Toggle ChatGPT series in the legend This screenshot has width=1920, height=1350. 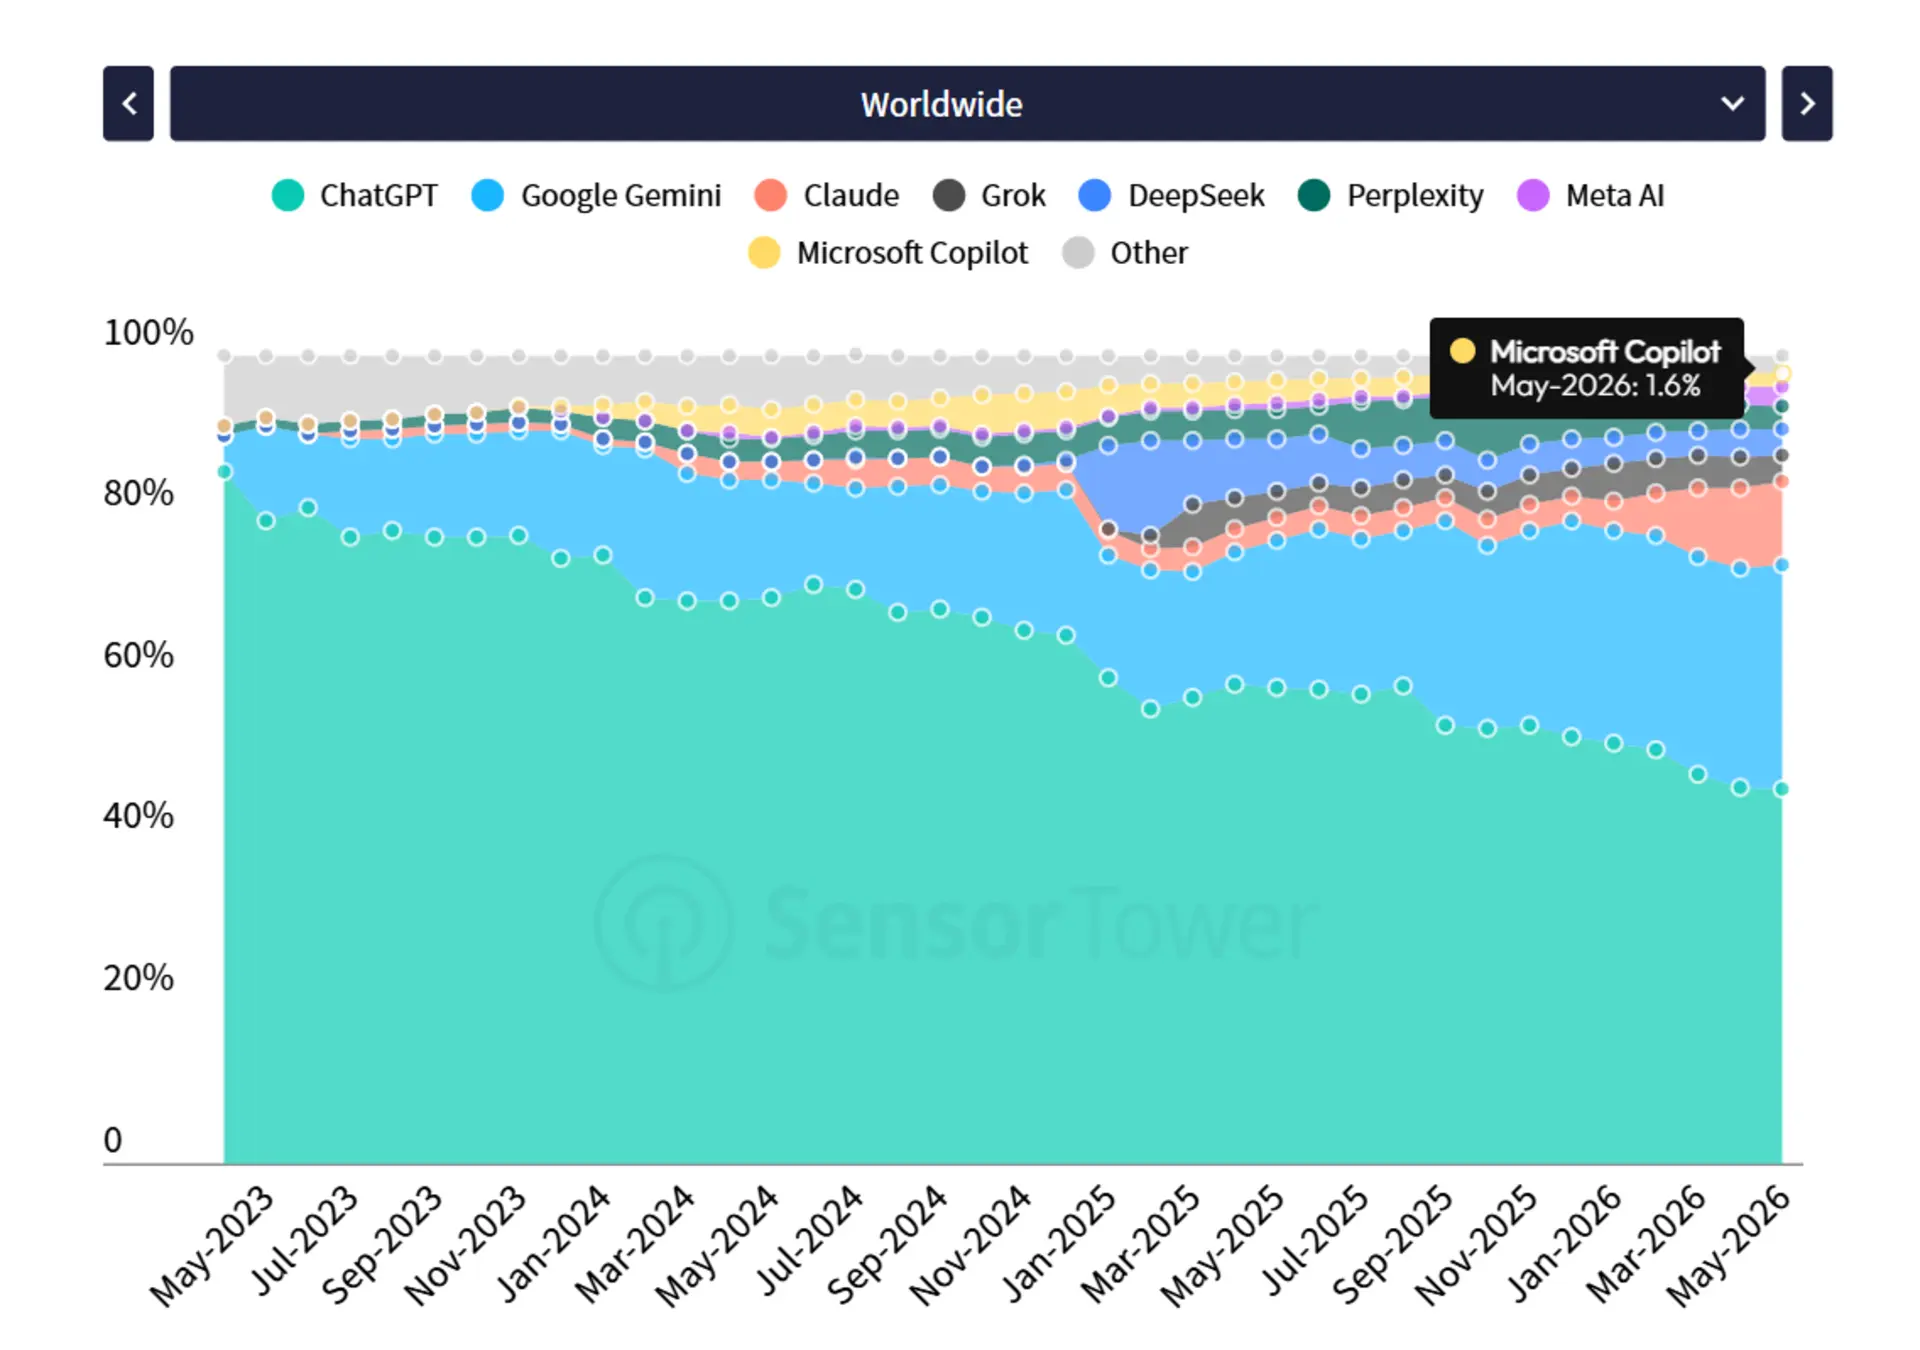[x=355, y=195]
